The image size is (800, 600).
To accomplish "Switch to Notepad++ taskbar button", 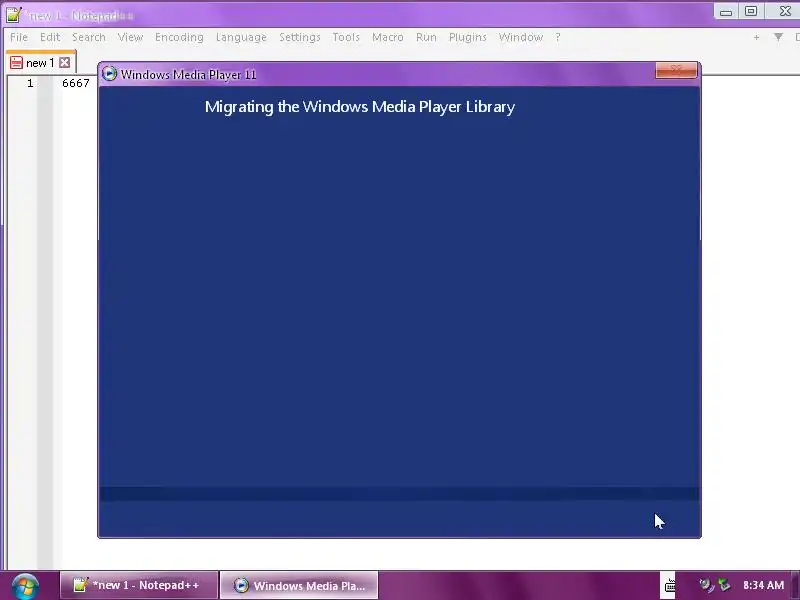I will tap(139, 585).
